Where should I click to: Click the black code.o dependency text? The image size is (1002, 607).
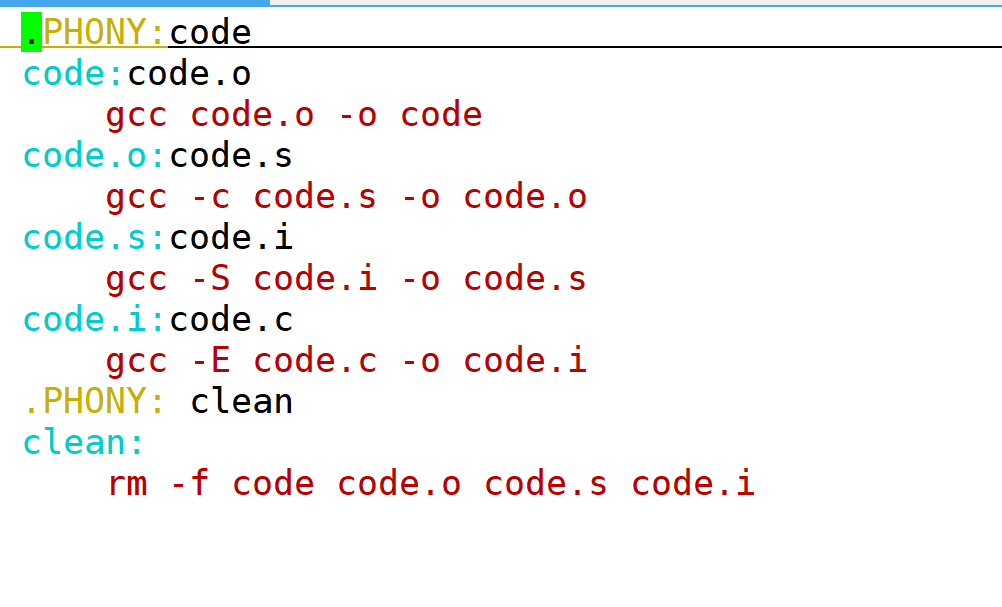click(x=189, y=73)
